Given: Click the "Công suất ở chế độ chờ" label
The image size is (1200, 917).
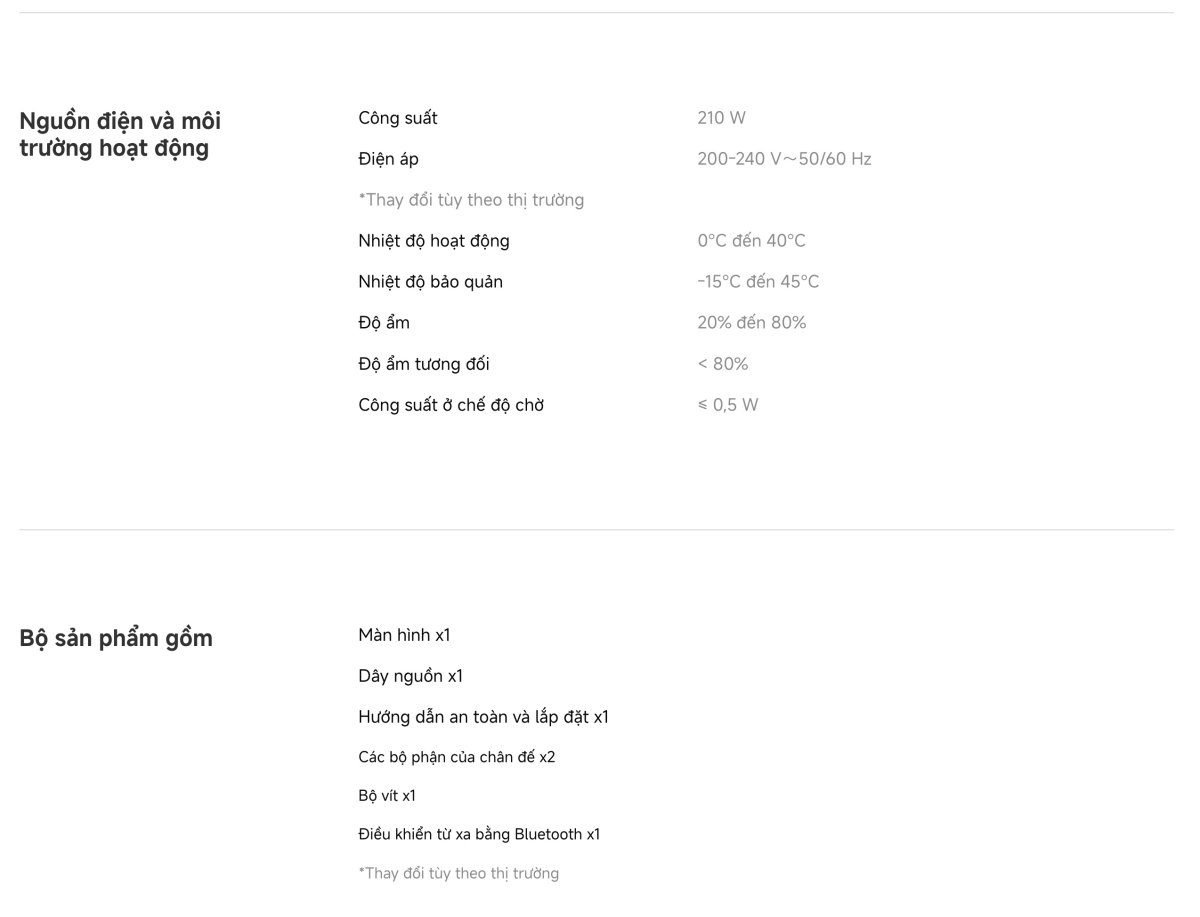Looking at the screenshot, I should click(451, 405).
